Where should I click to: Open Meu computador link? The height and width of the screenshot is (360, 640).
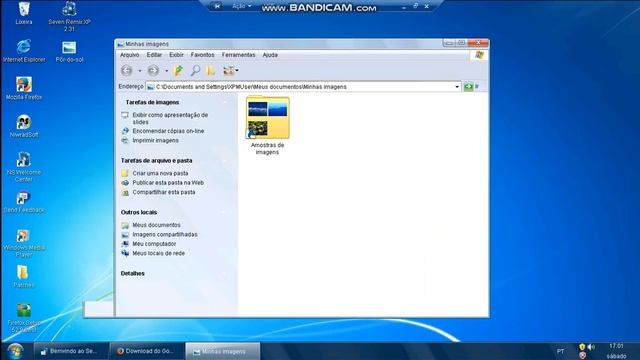pos(154,244)
